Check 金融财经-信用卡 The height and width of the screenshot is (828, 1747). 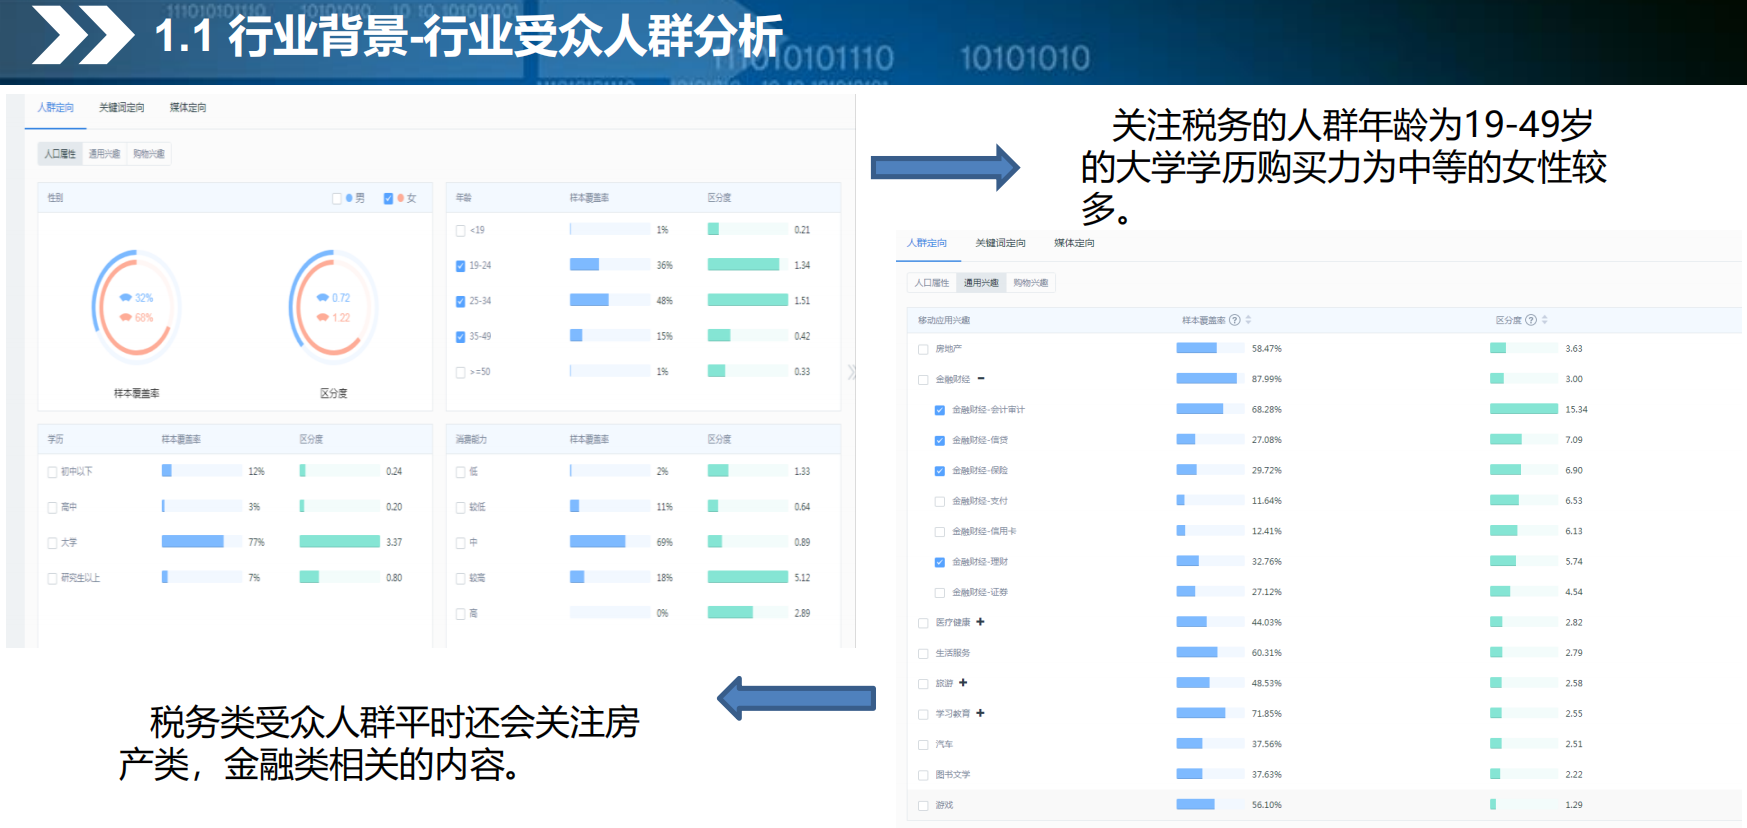coord(940,532)
